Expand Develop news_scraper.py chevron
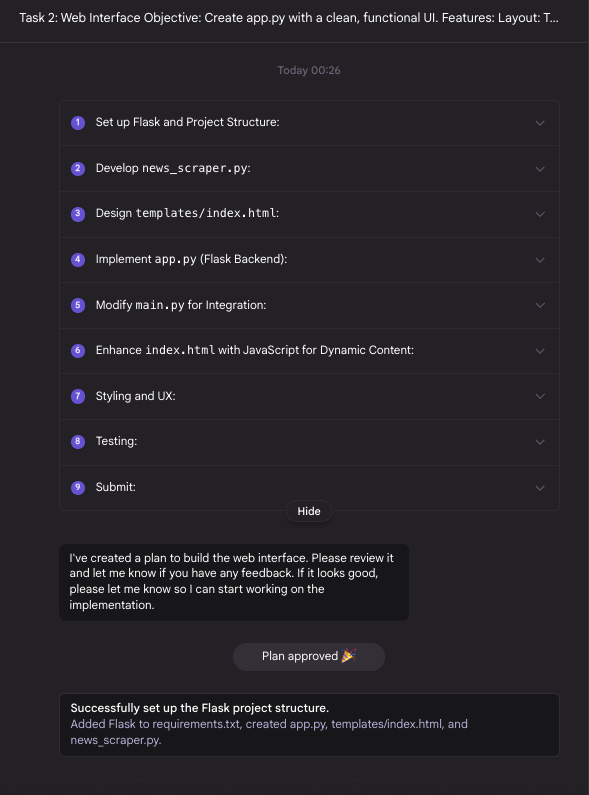The width and height of the screenshot is (589, 795). [x=540, y=169]
